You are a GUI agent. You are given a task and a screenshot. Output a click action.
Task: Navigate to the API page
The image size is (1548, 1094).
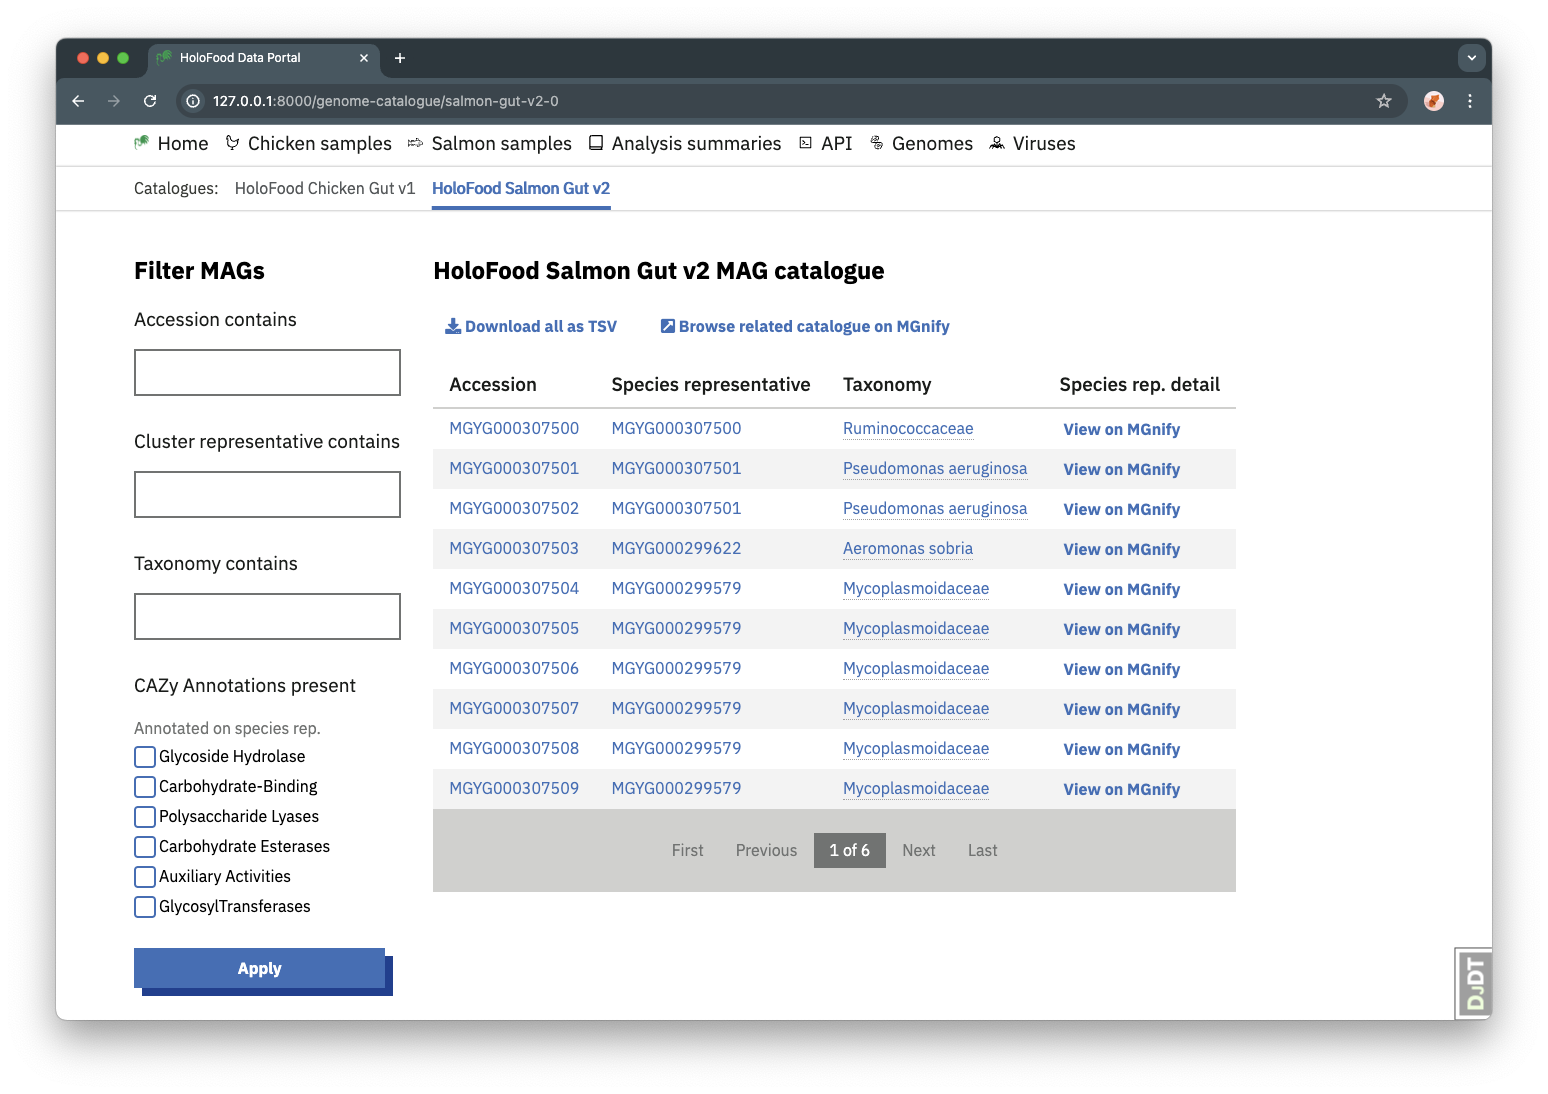(x=837, y=144)
